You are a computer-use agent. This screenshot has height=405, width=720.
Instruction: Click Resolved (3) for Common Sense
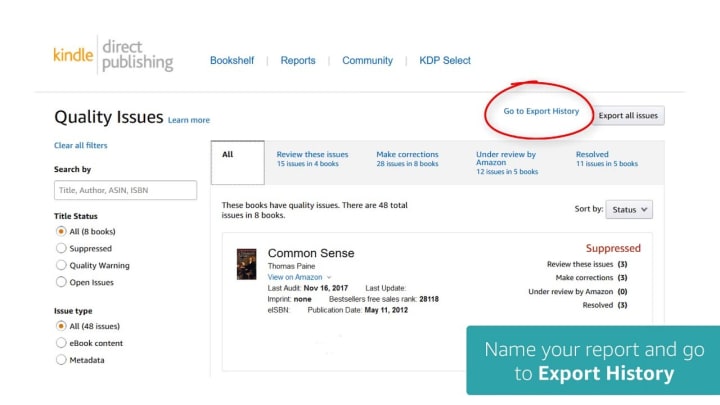605,305
